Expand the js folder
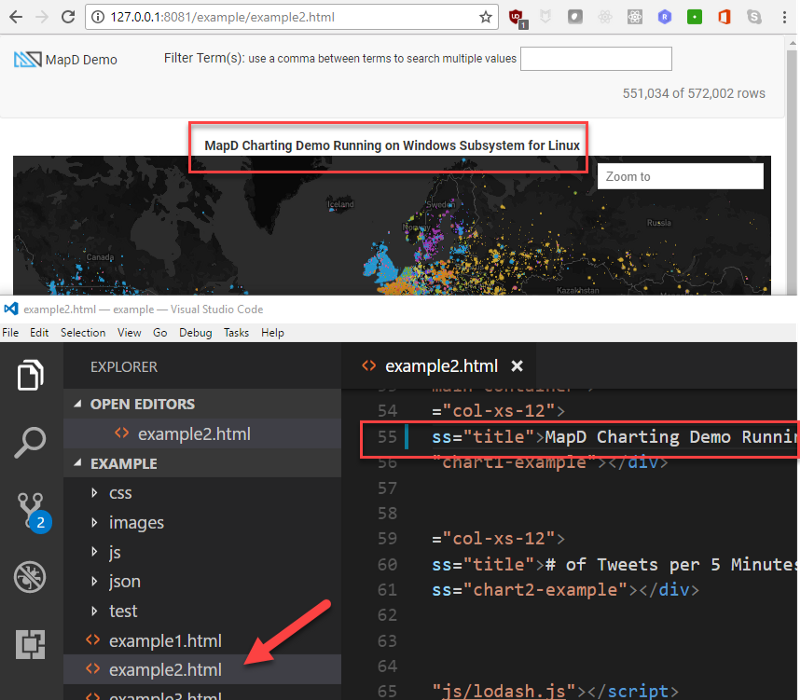This screenshot has width=800, height=700. (x=94, y=552)
